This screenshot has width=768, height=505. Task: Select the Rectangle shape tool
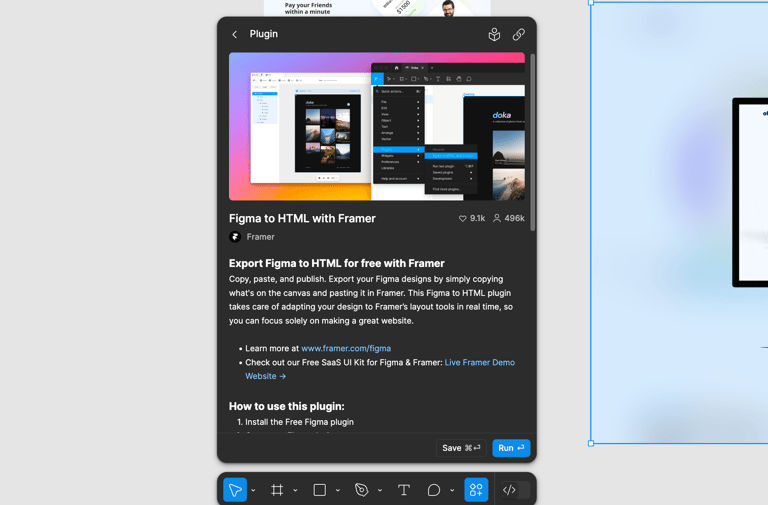point(320,490)
